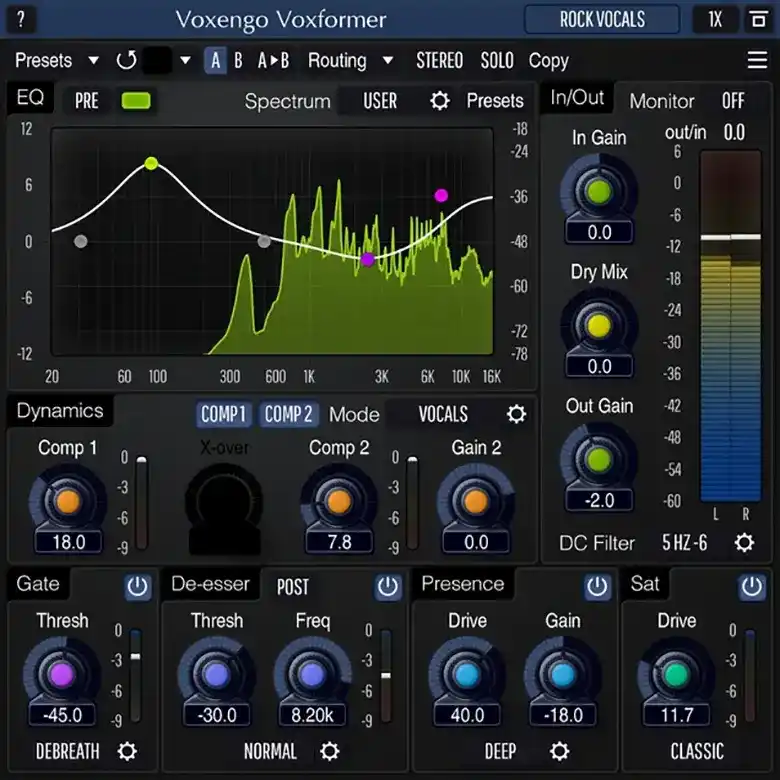The height and width of the screenshot is (780, 780).
Task: Open the Routing menu
Action: tap(337, 61)
